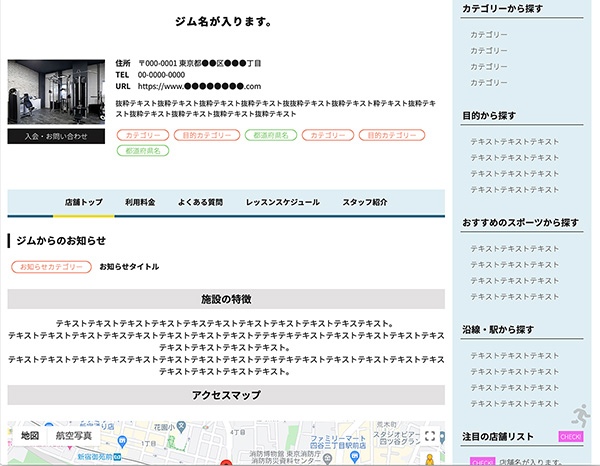Open the スタッフ紹介 tab
The width and height of the screenshot is (600, 466).
click(x=365, y=202)
